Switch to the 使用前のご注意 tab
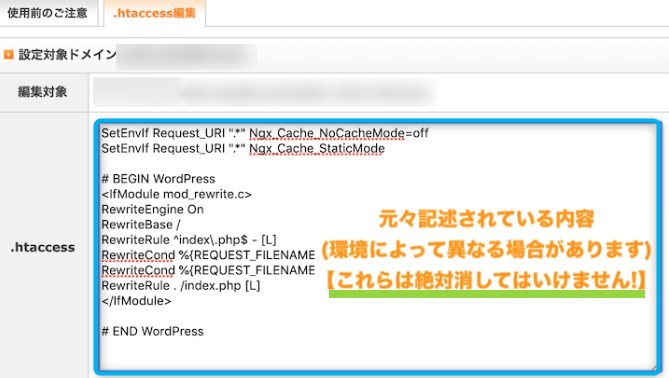This screenshot has width=669, height=378. click(x=47, y=13)
